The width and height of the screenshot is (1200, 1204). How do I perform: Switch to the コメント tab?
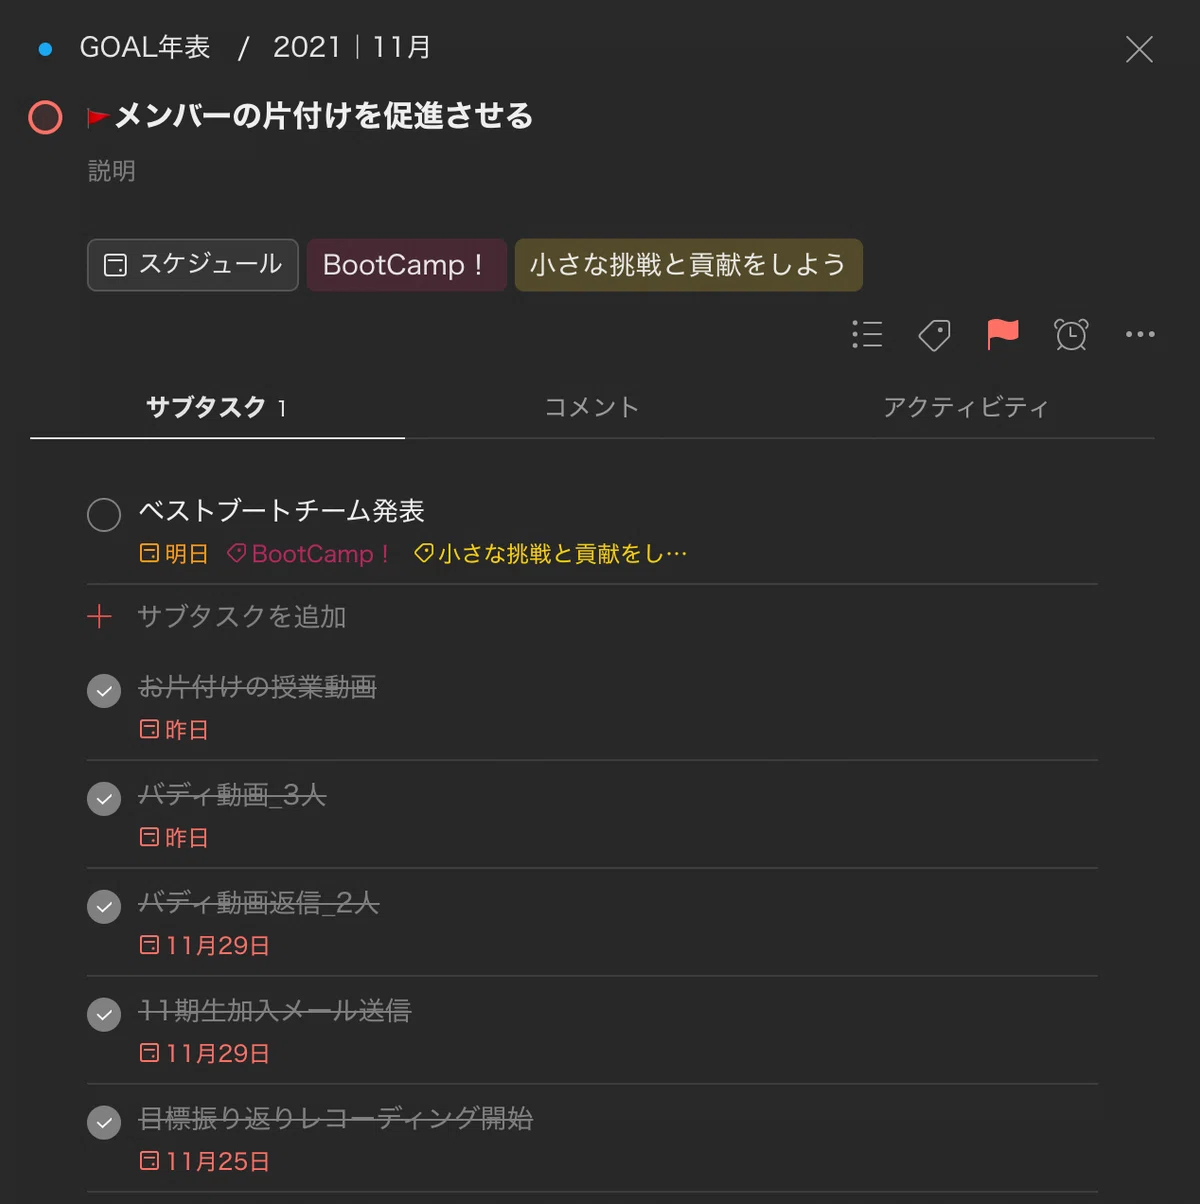(x=591, y=407)
